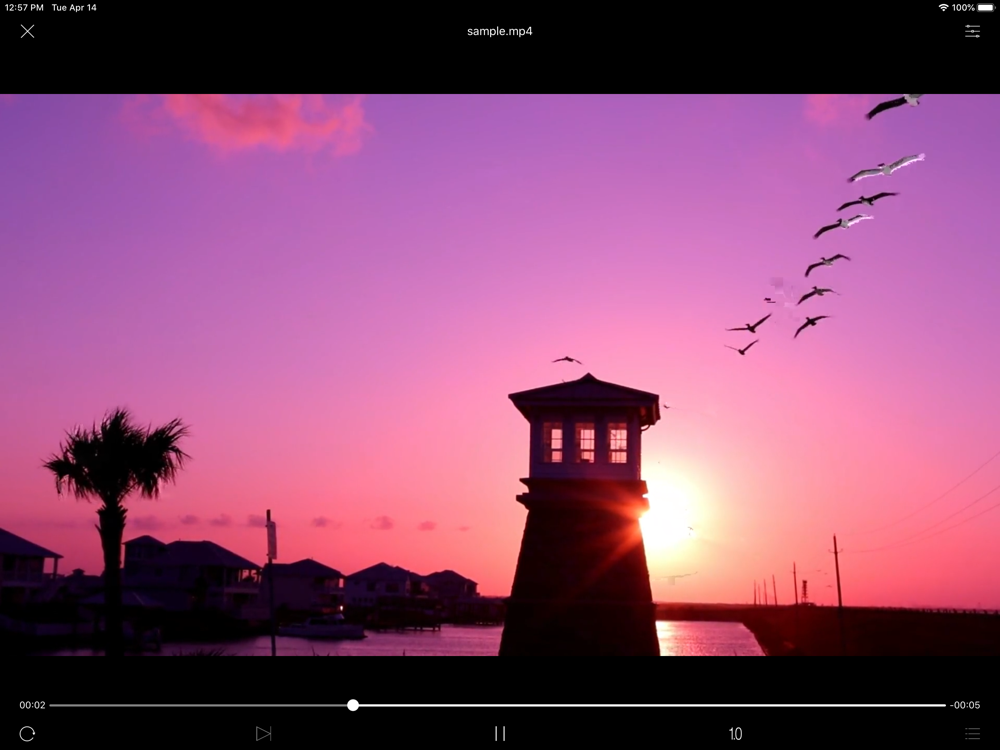This screenshot has height=750, width=1000.
Task: Click the 12:57 PM clock
Action: pyautogui.click(x=24, y=8)
